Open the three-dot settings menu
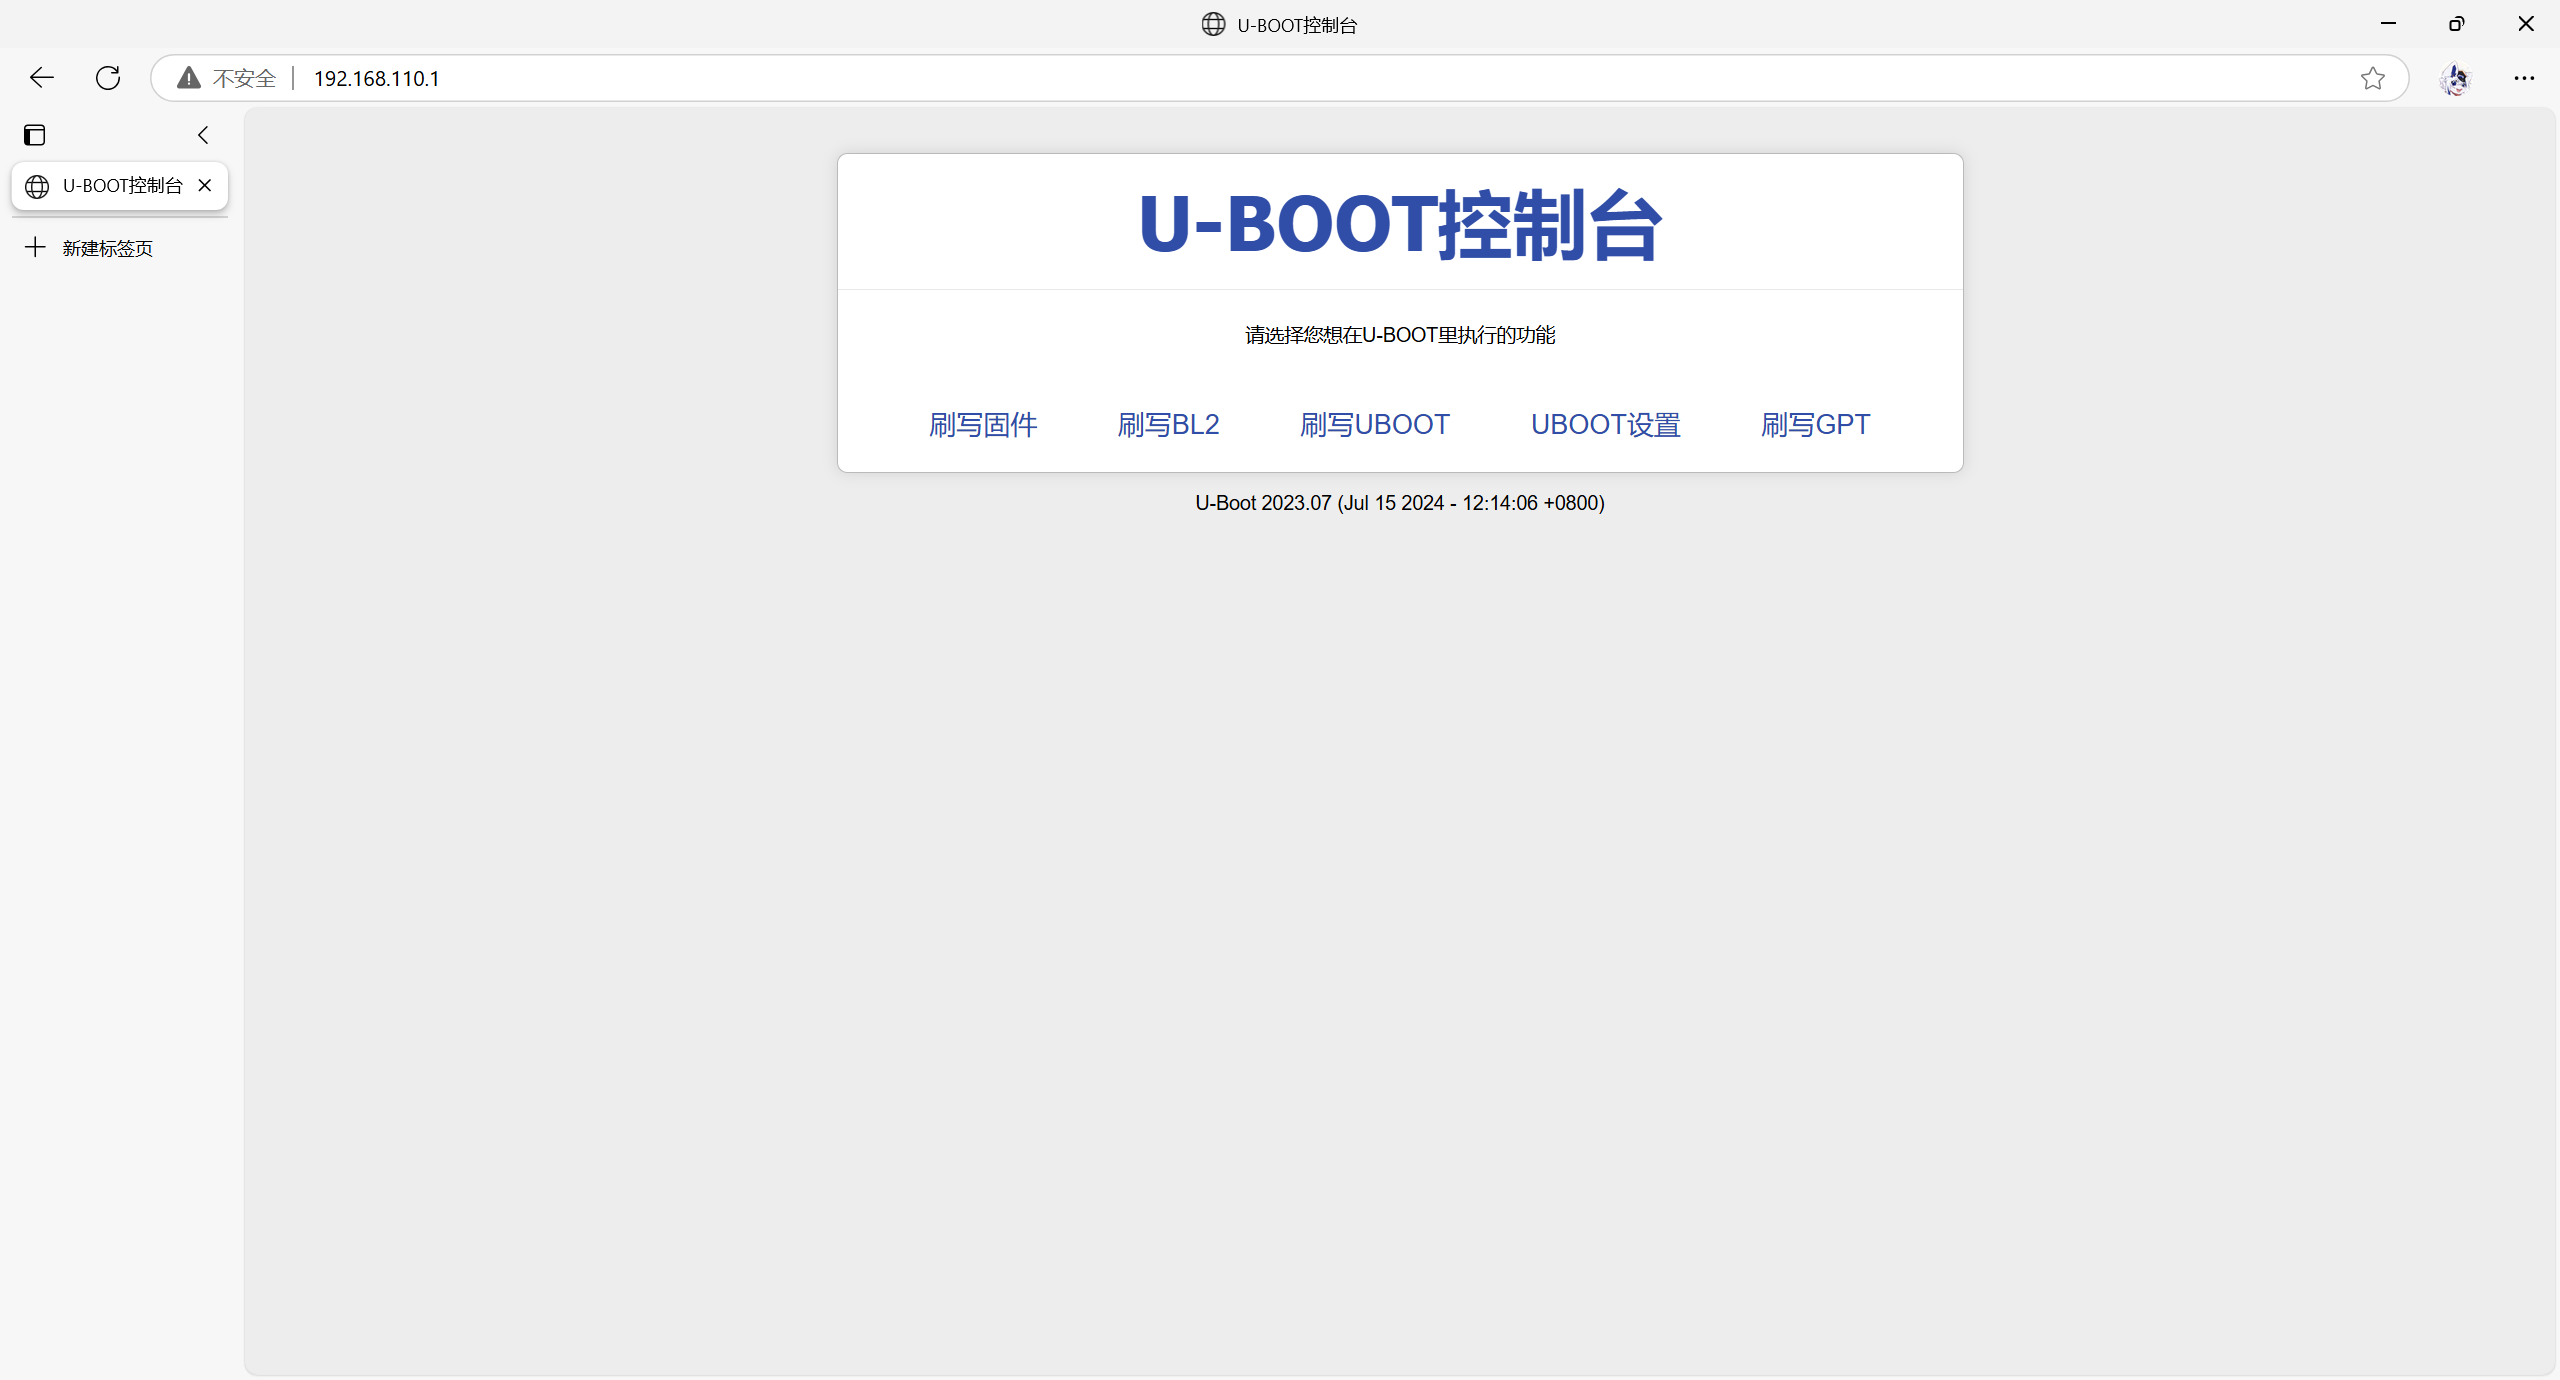2560x1380 pixels. (x=2524, y=78)
